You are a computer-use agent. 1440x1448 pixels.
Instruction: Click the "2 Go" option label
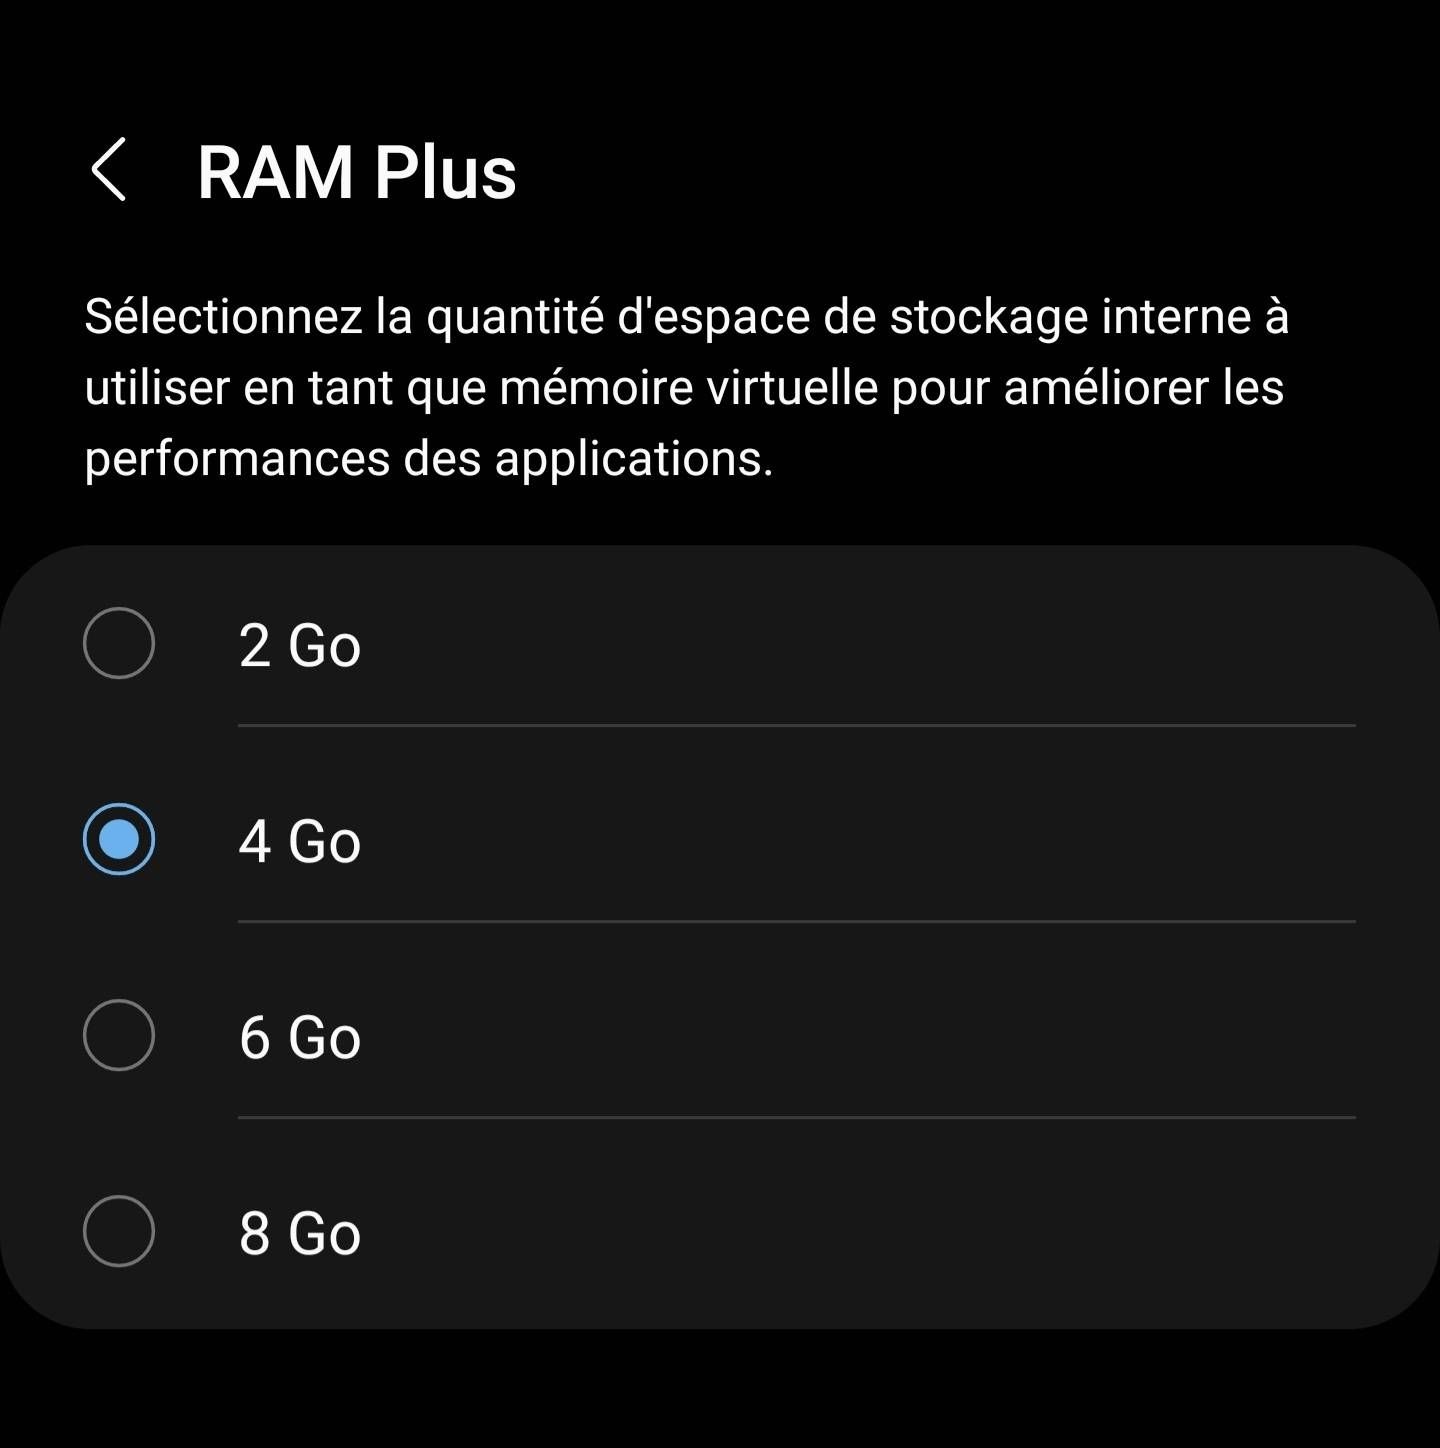point(299,645)
